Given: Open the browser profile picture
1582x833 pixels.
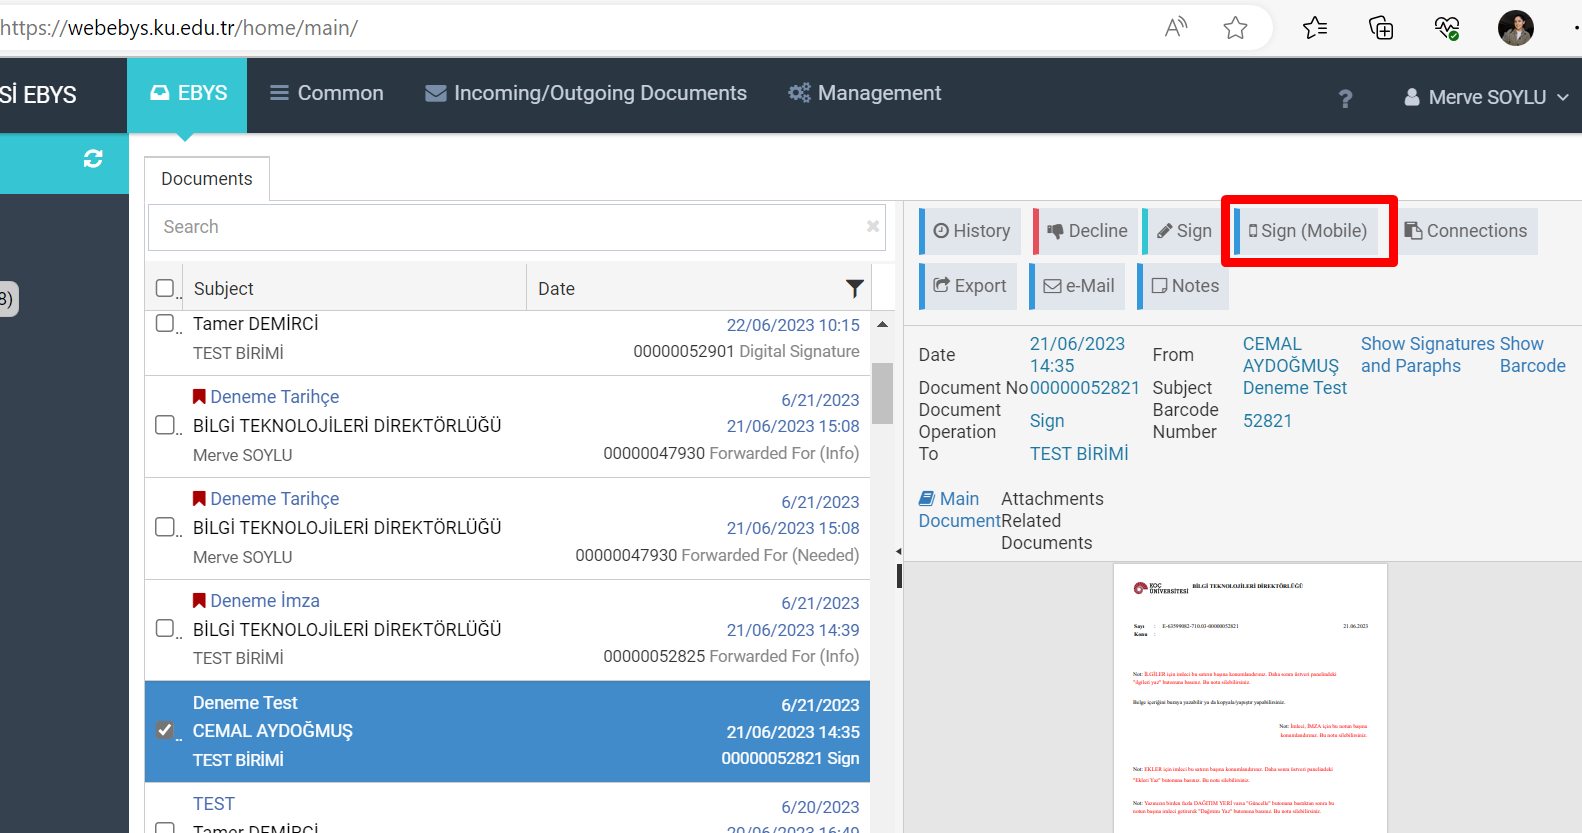Looking at the screenshot, I should (1515, 28).
